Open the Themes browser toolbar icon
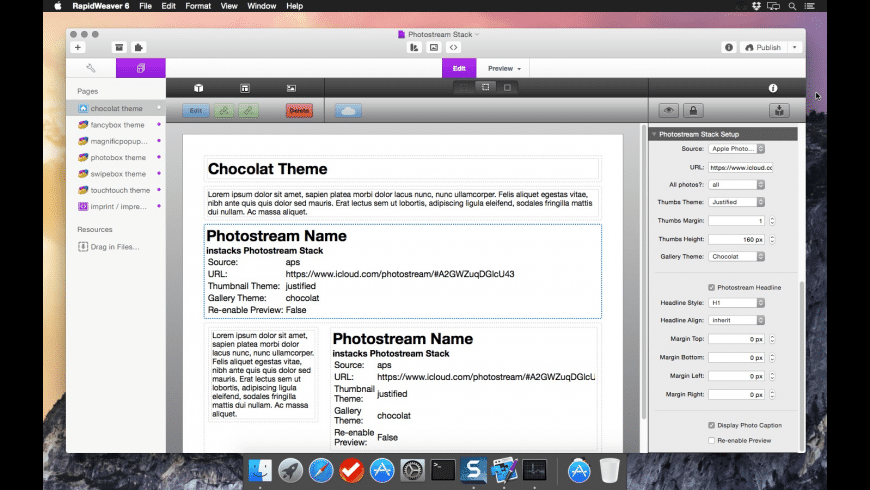Image resolution: width=870 pixels, height=490 pixels. pos(414,48)
